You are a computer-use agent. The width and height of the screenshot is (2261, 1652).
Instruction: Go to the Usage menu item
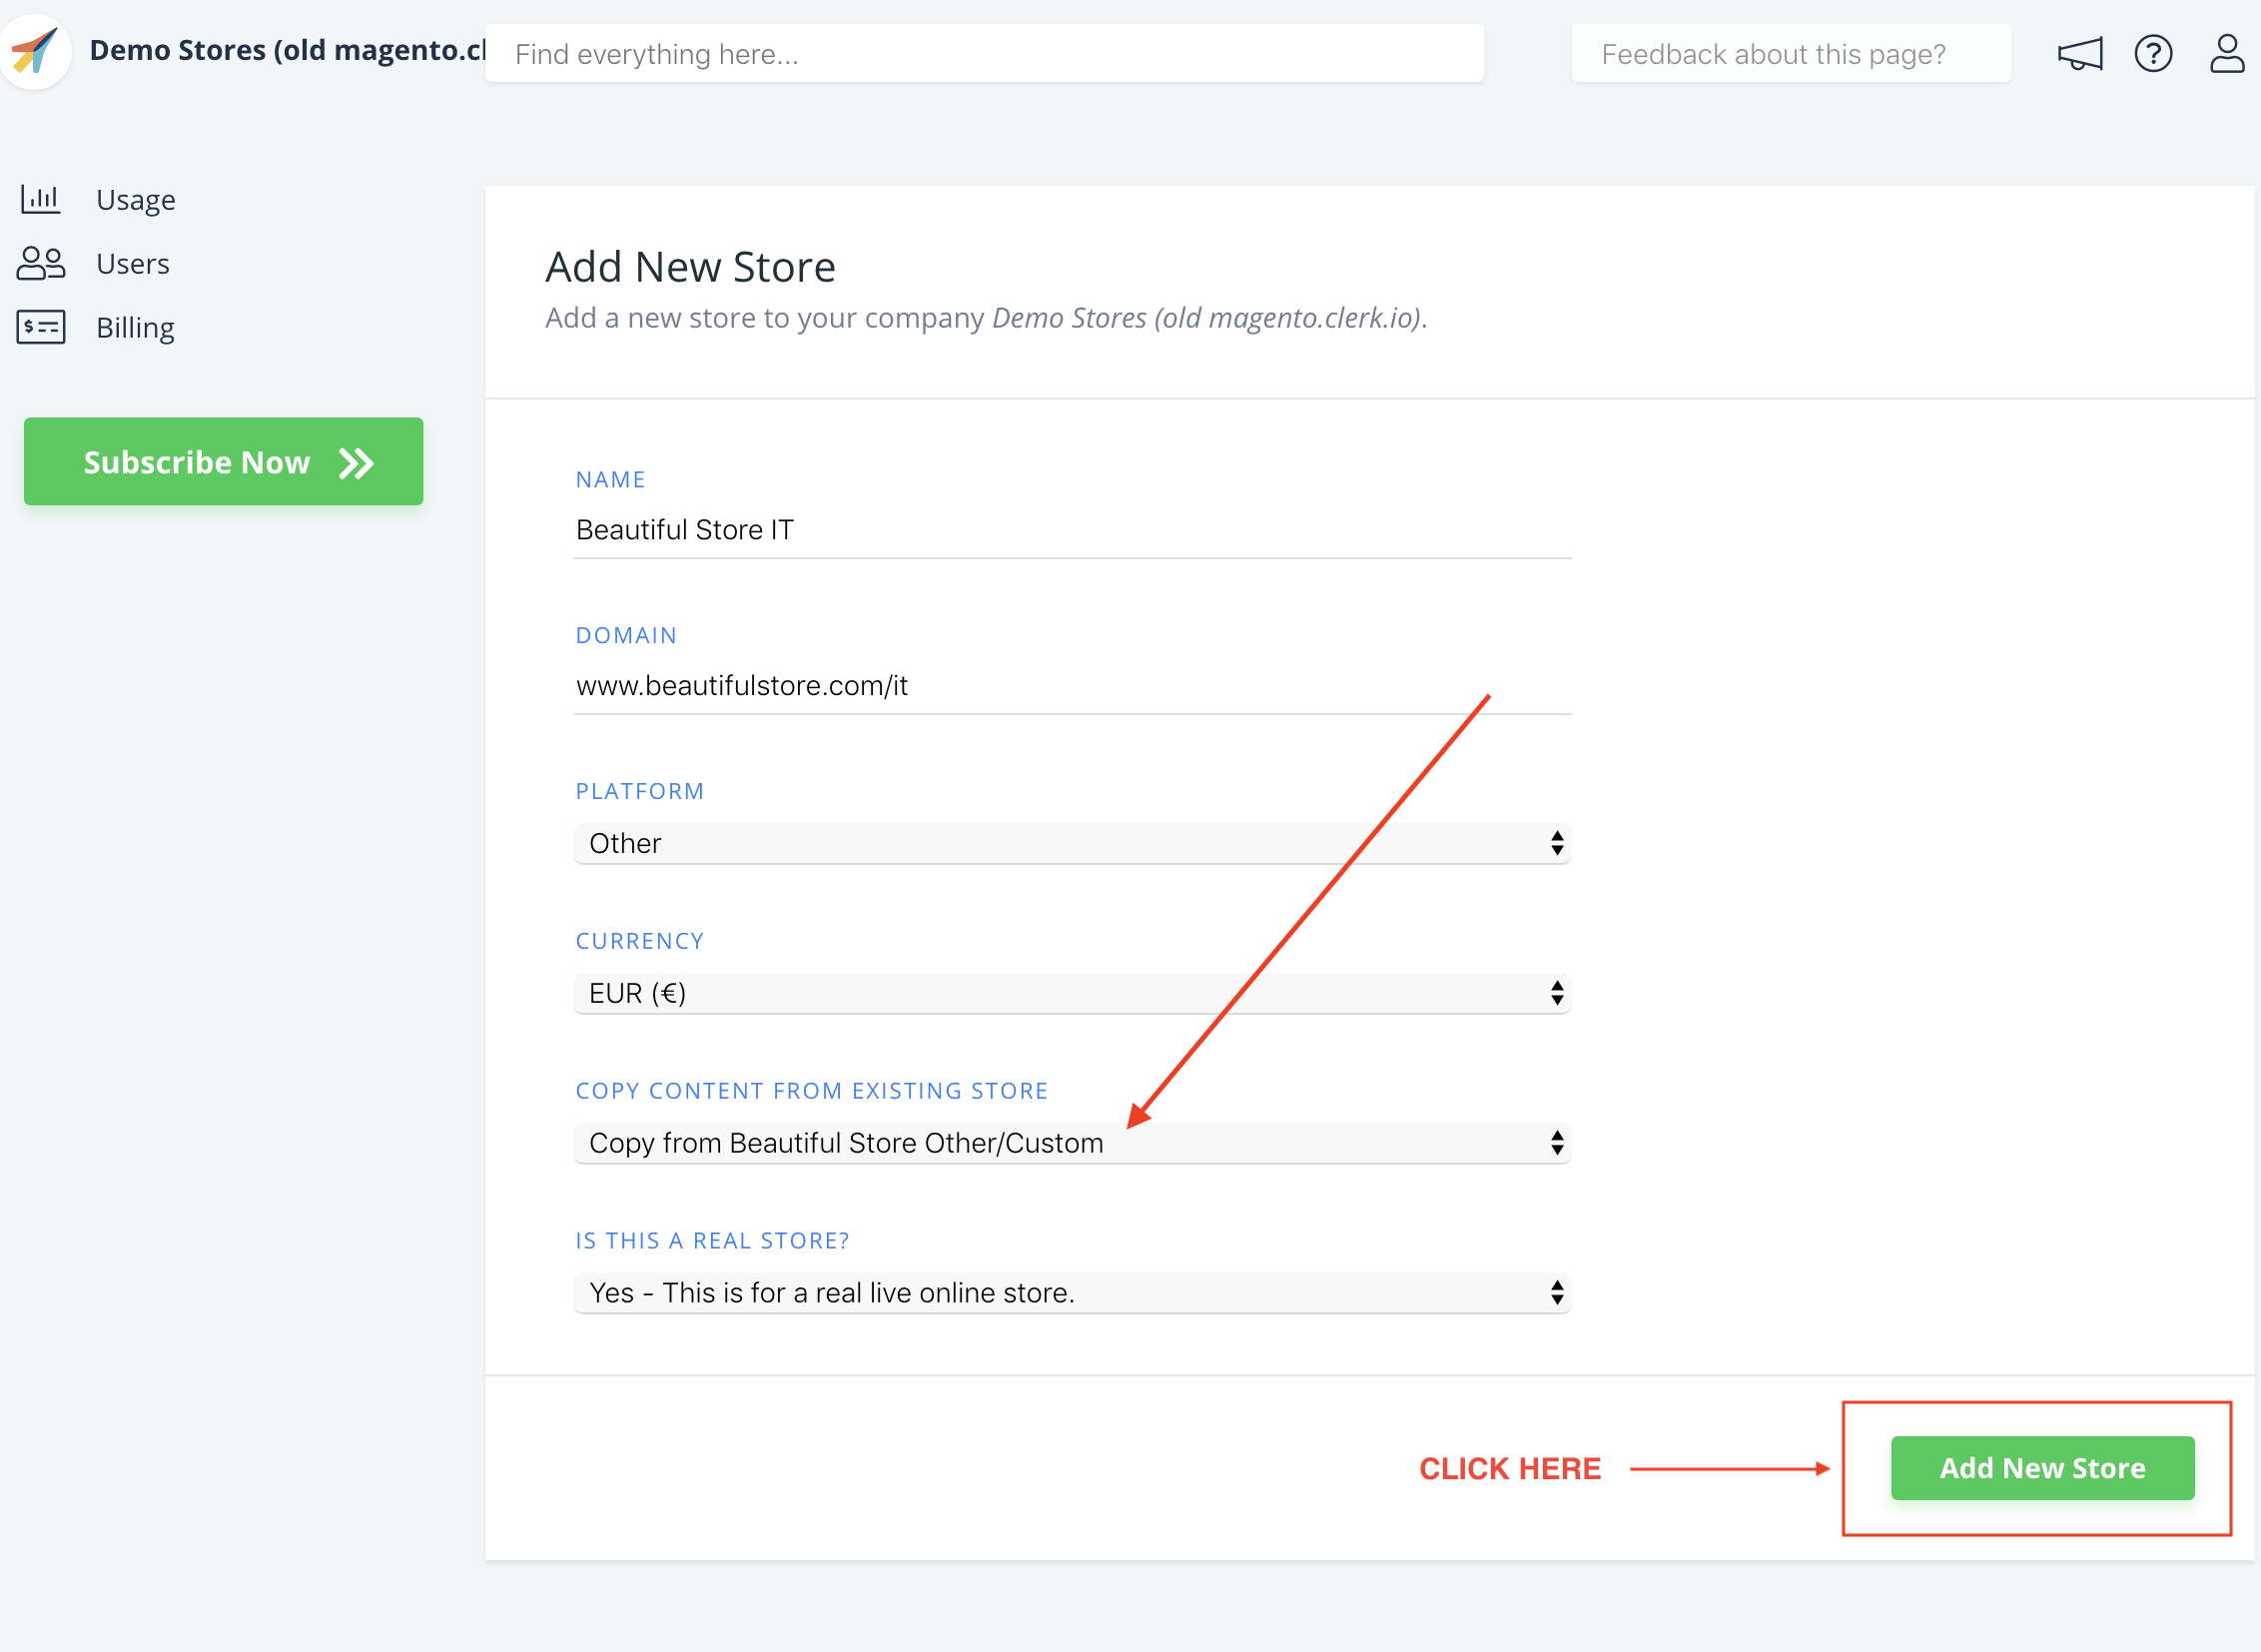[136, 200]
